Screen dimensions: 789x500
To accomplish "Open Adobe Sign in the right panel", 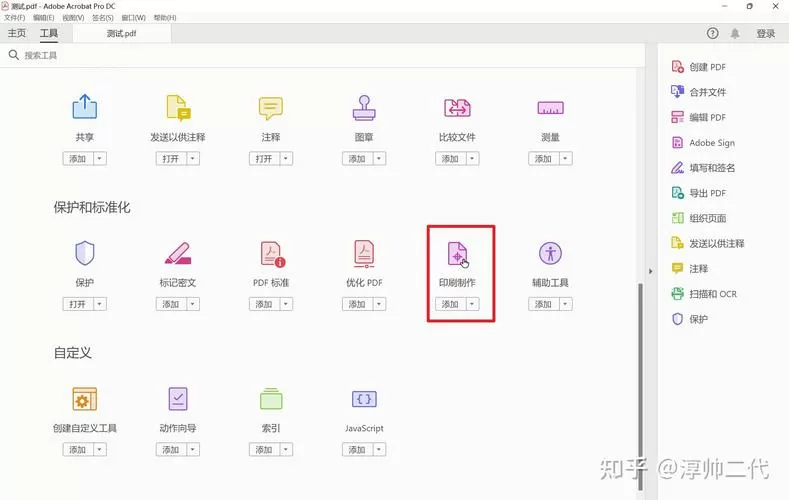I will (703, 142).
